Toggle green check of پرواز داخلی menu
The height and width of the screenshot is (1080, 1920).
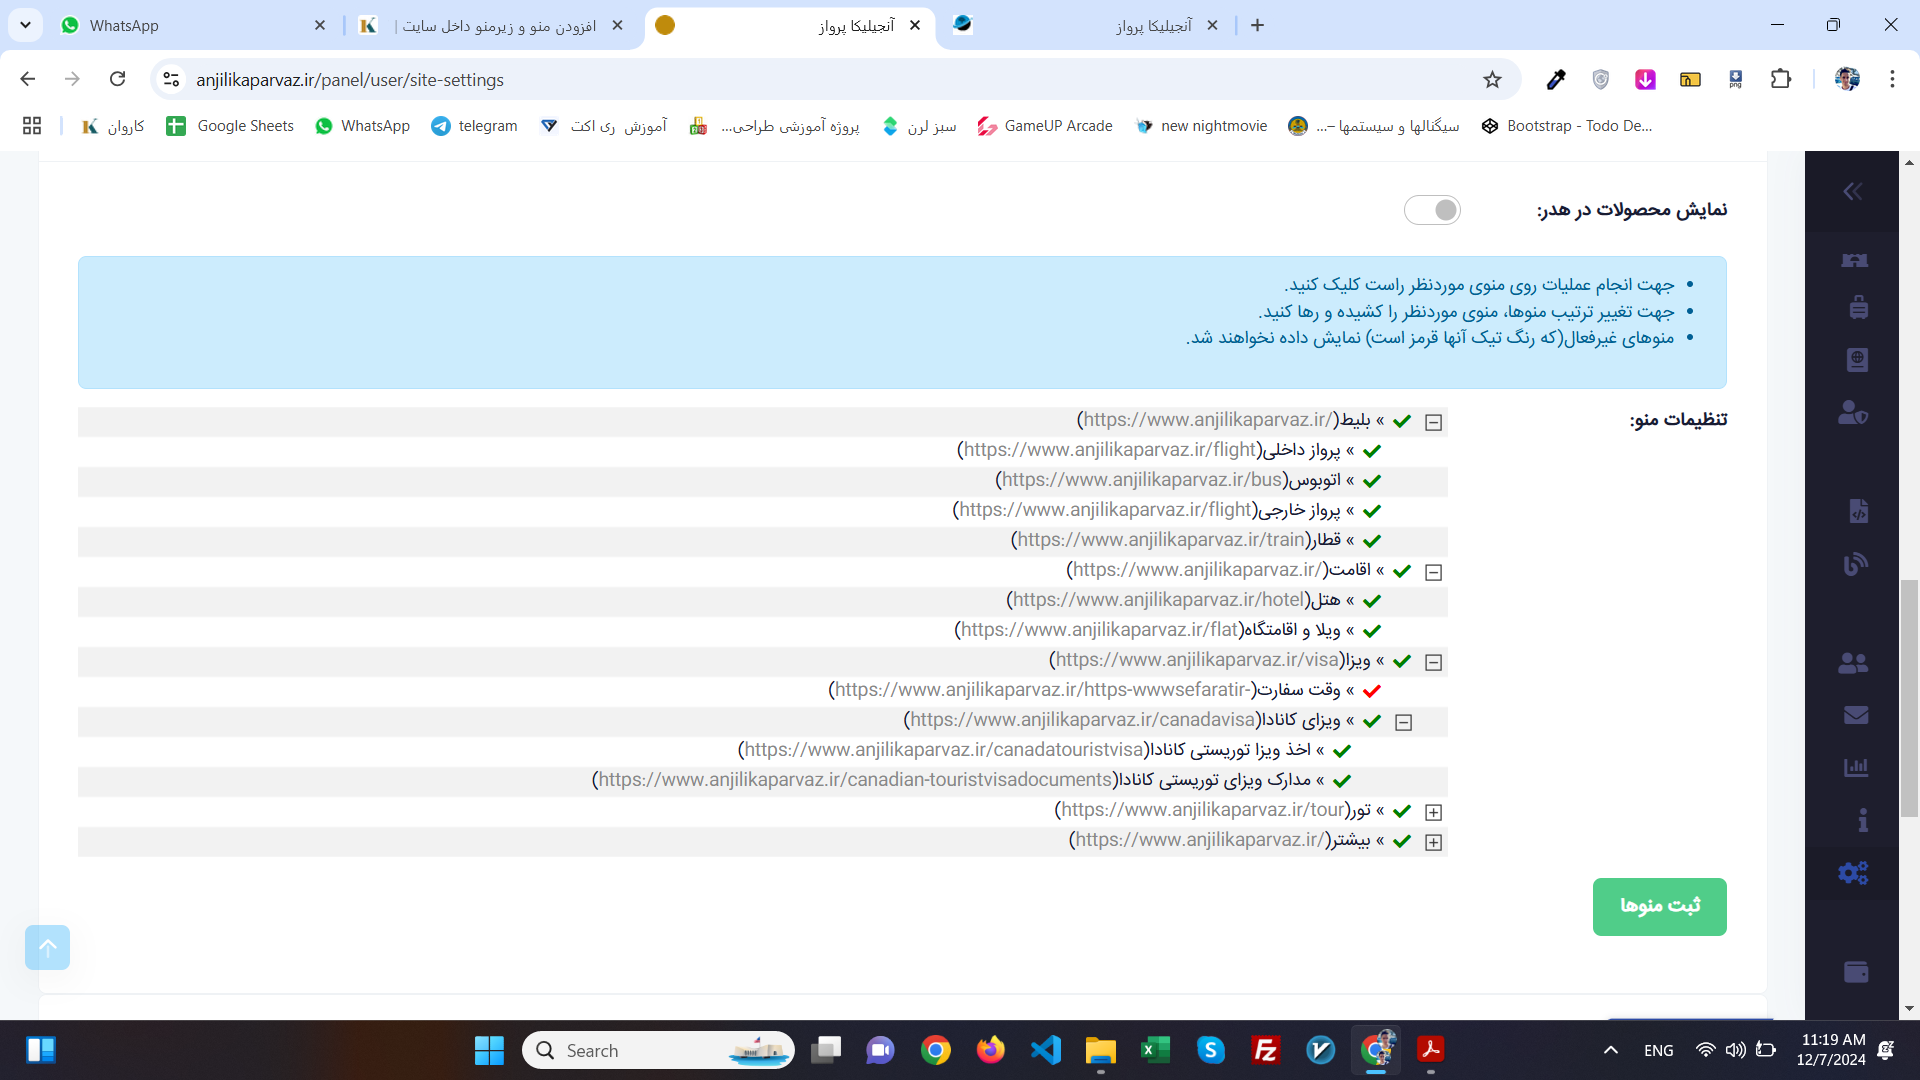(1372, 451)
